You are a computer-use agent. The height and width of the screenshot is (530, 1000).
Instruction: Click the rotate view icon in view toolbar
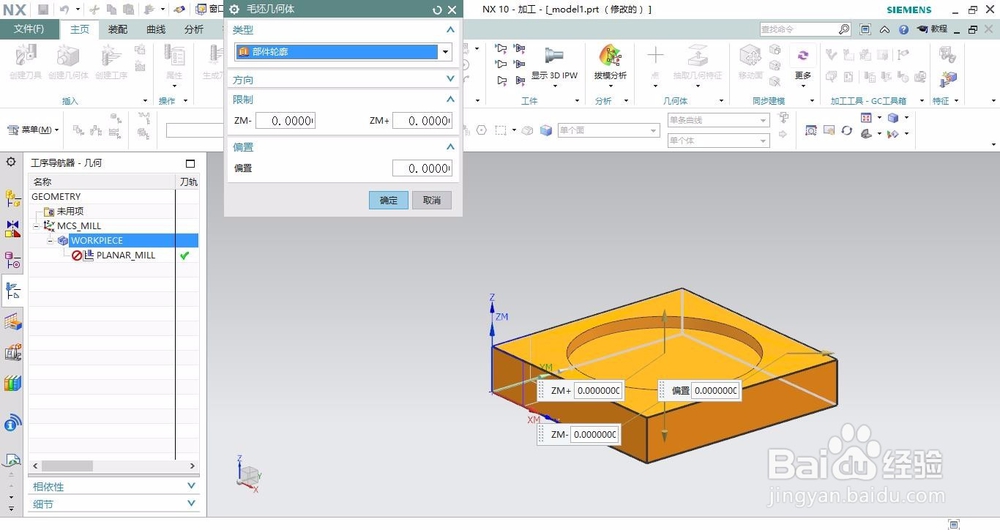point(846,131)
